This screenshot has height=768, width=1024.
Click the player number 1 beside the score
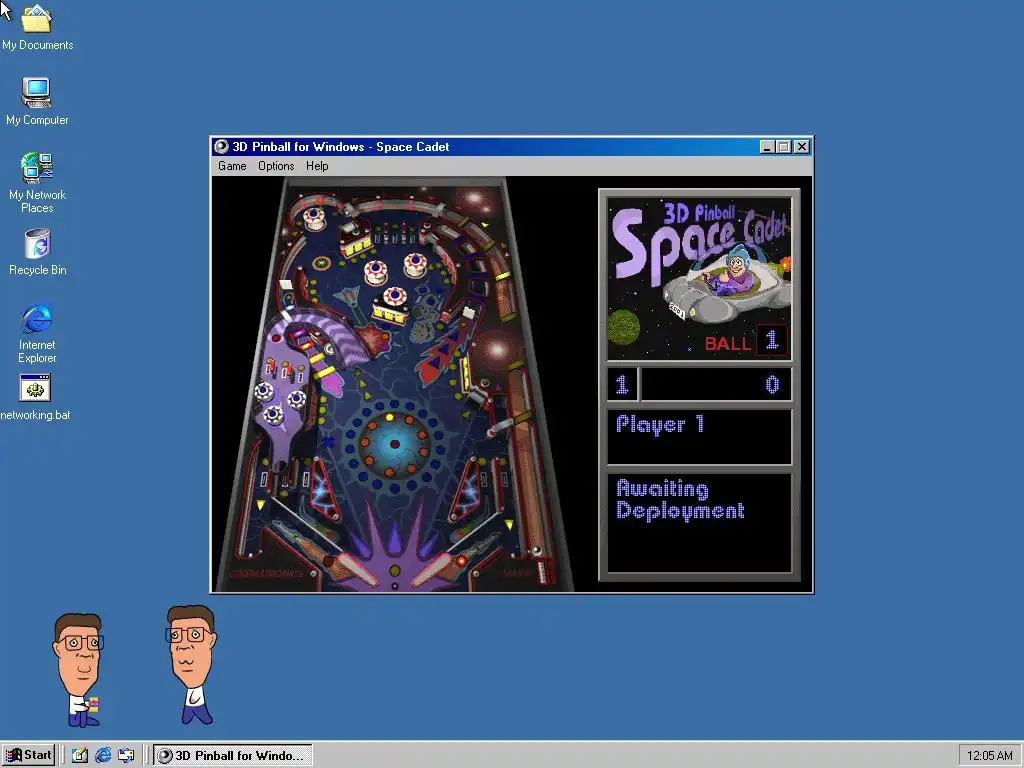pyautogui.click(x=622, y=385)
